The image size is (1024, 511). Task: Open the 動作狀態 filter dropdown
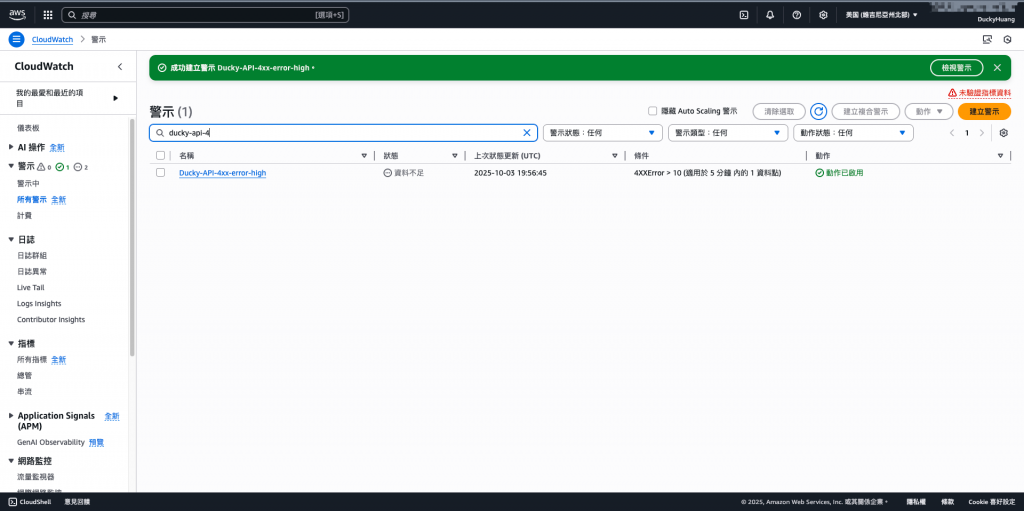click(x=853, y=133)
